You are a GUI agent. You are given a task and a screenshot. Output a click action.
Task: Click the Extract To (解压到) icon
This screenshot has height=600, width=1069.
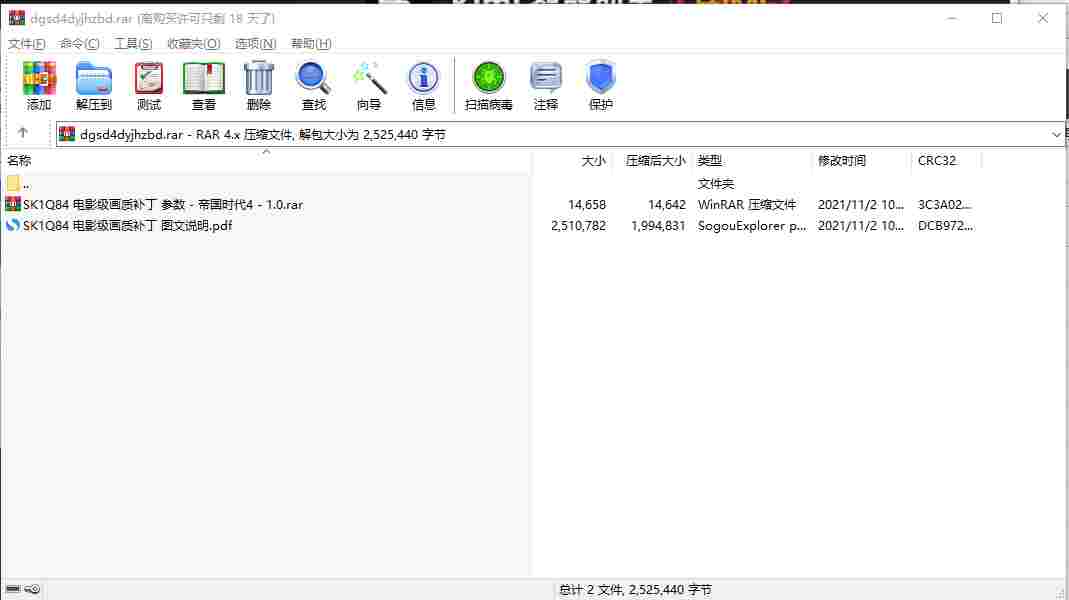point(93,86)
